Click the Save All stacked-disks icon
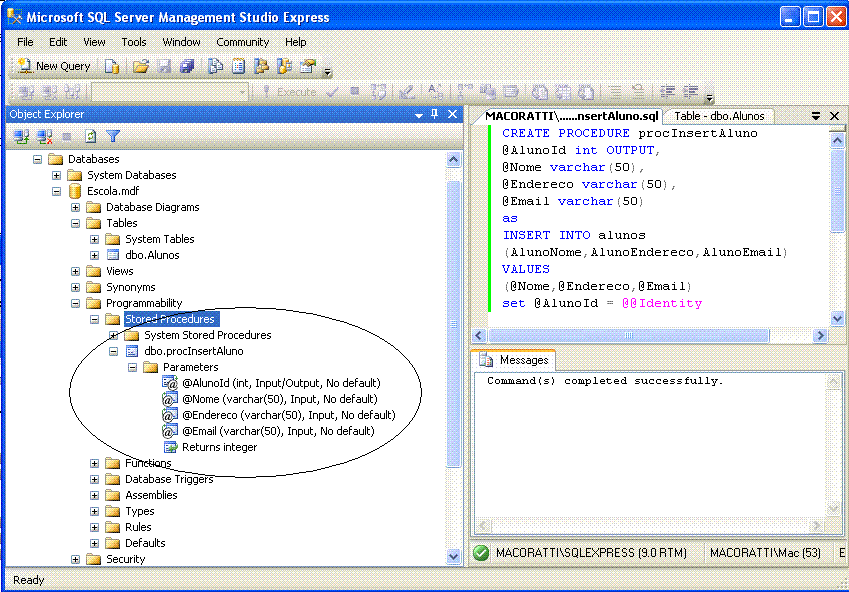Screen dimensions: 849x592 click(187, 66)
